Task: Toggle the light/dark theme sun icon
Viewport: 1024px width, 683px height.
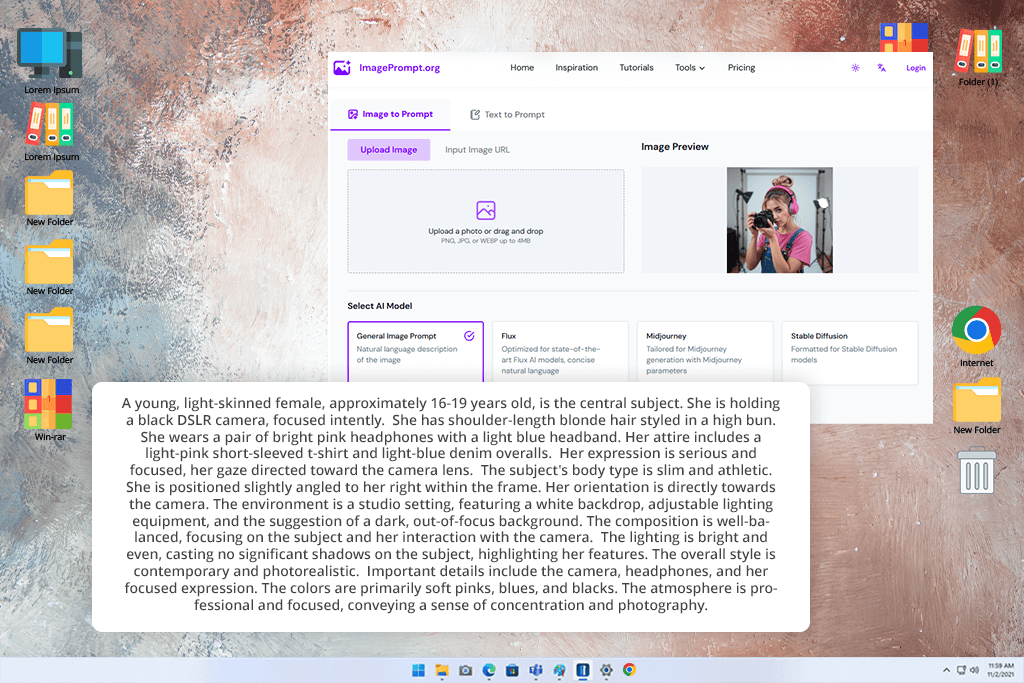Action: [856, 68]
